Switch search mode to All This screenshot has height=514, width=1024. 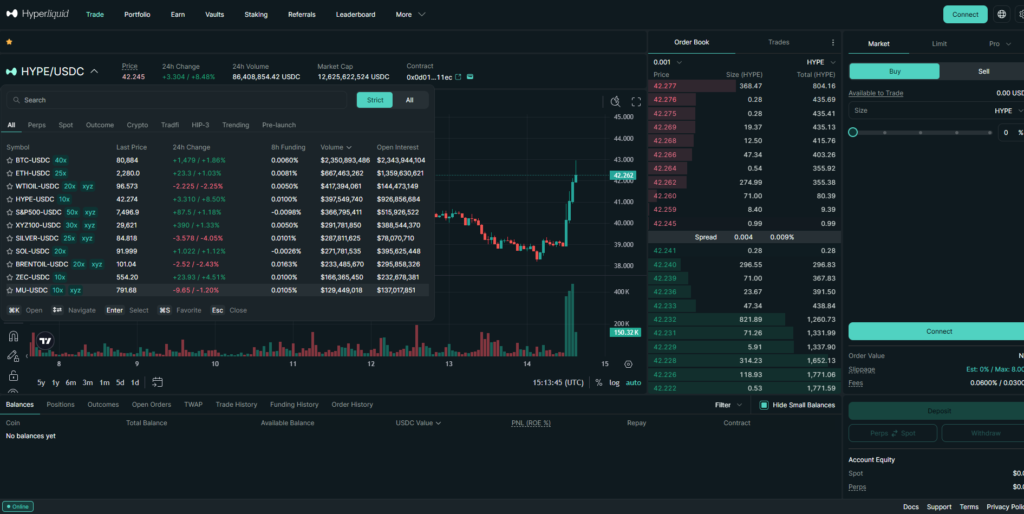(x=409, y=100)
